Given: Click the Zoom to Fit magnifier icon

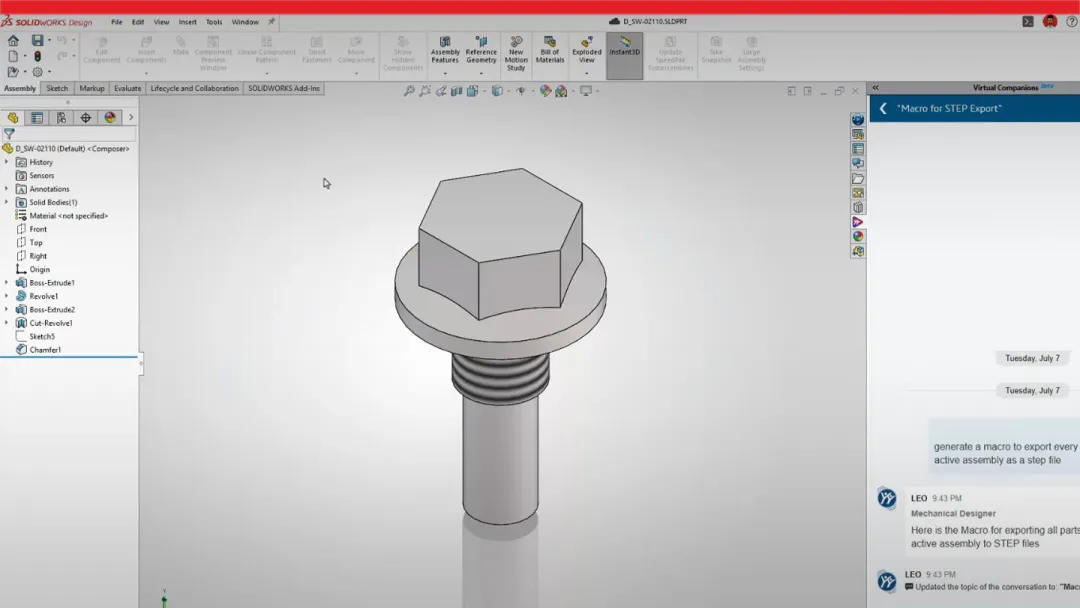Looking at the screenshot, I should [x=409, y=91].
